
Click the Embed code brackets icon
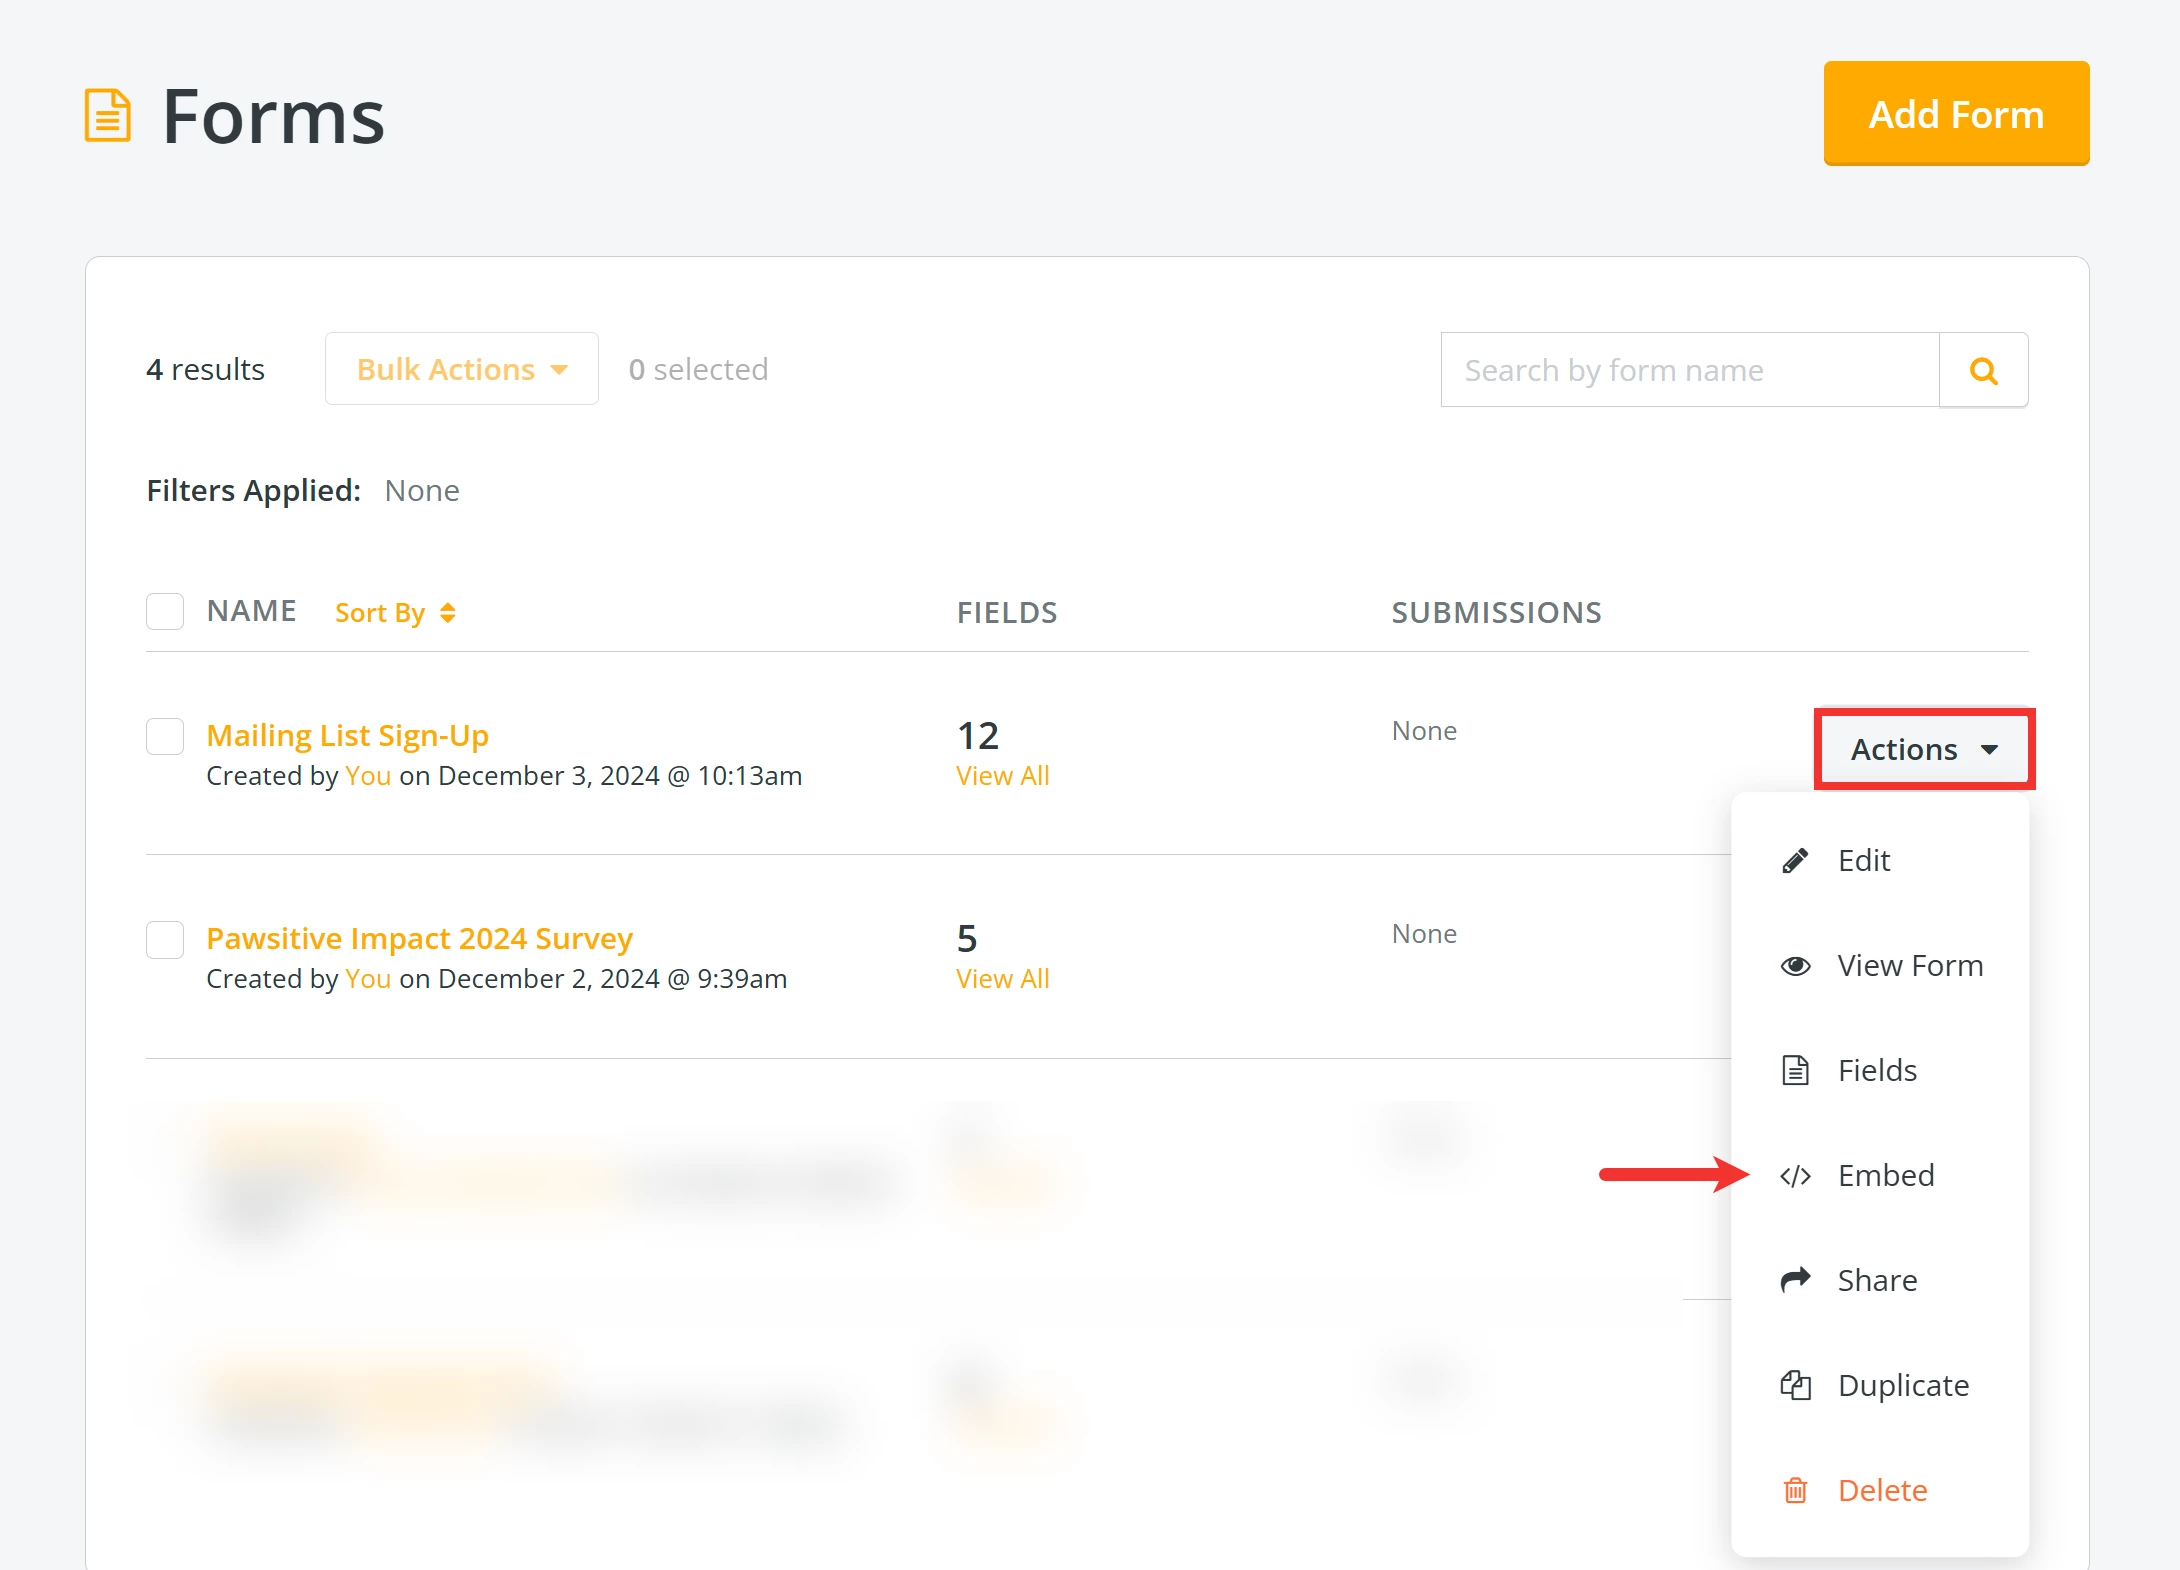click(x=1795, y=1176)
